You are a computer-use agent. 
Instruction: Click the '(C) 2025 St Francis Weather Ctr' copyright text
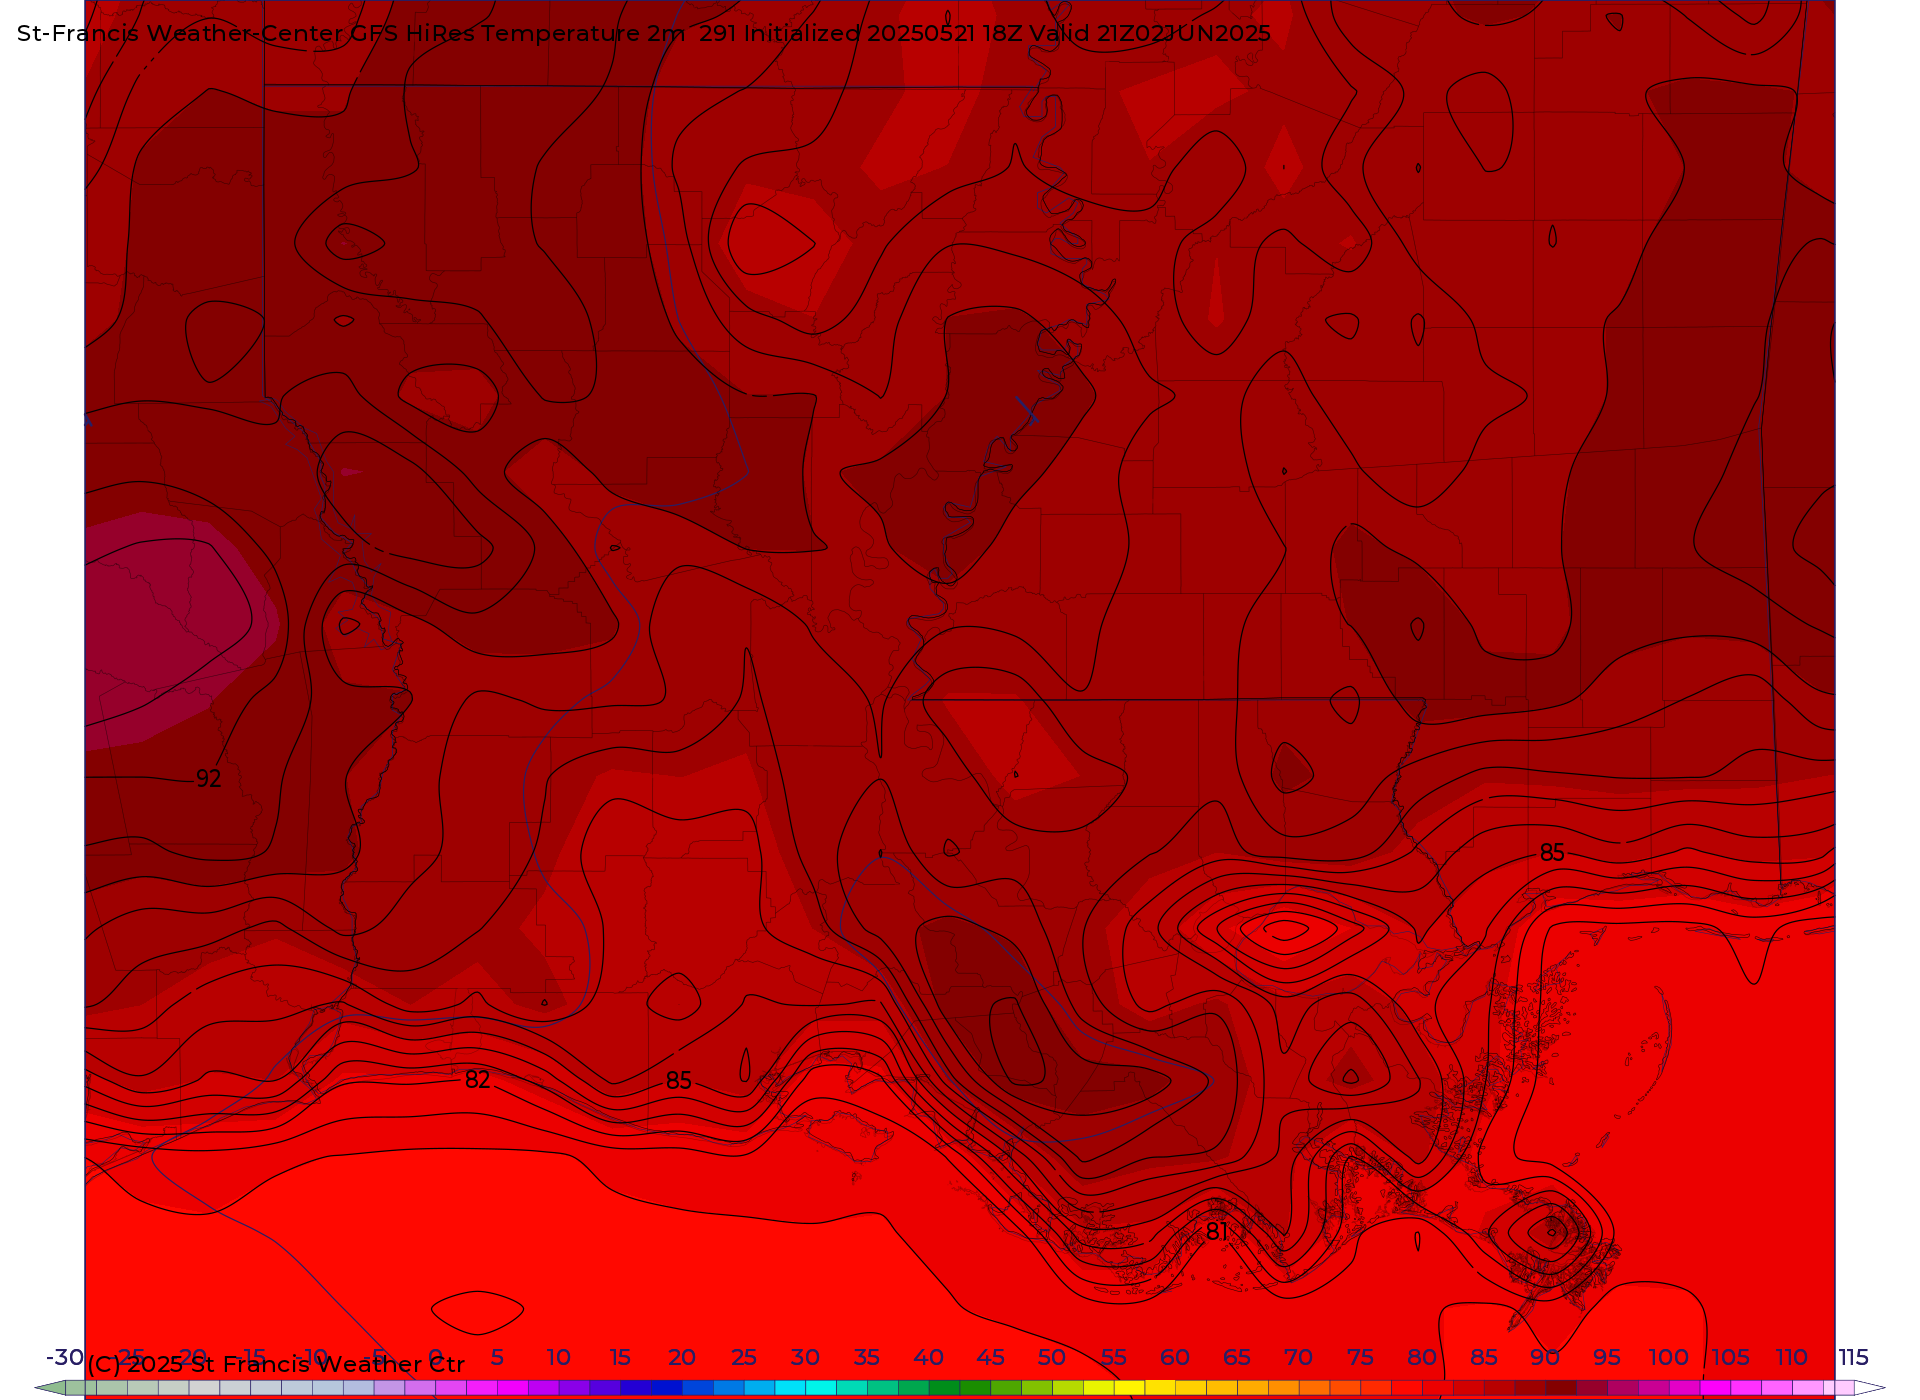point(276,1364)
